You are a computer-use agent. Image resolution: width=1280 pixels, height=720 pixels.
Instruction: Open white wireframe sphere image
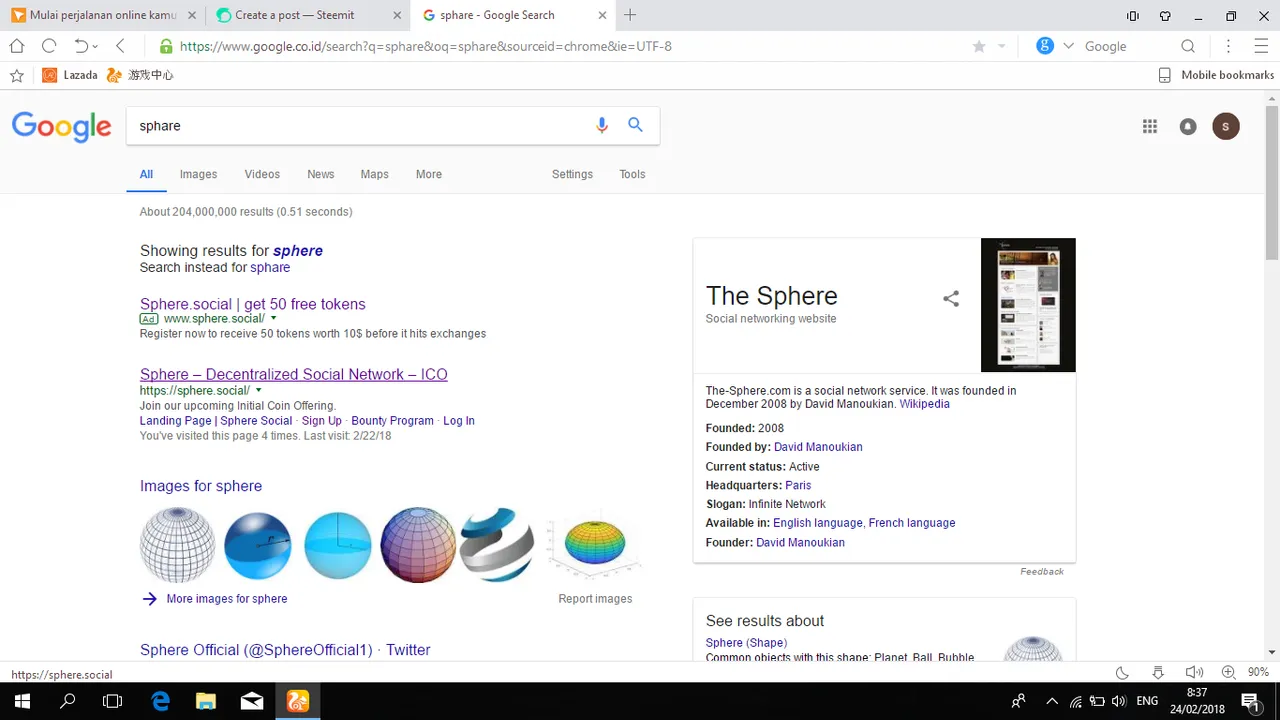click(x=178, y=545)
